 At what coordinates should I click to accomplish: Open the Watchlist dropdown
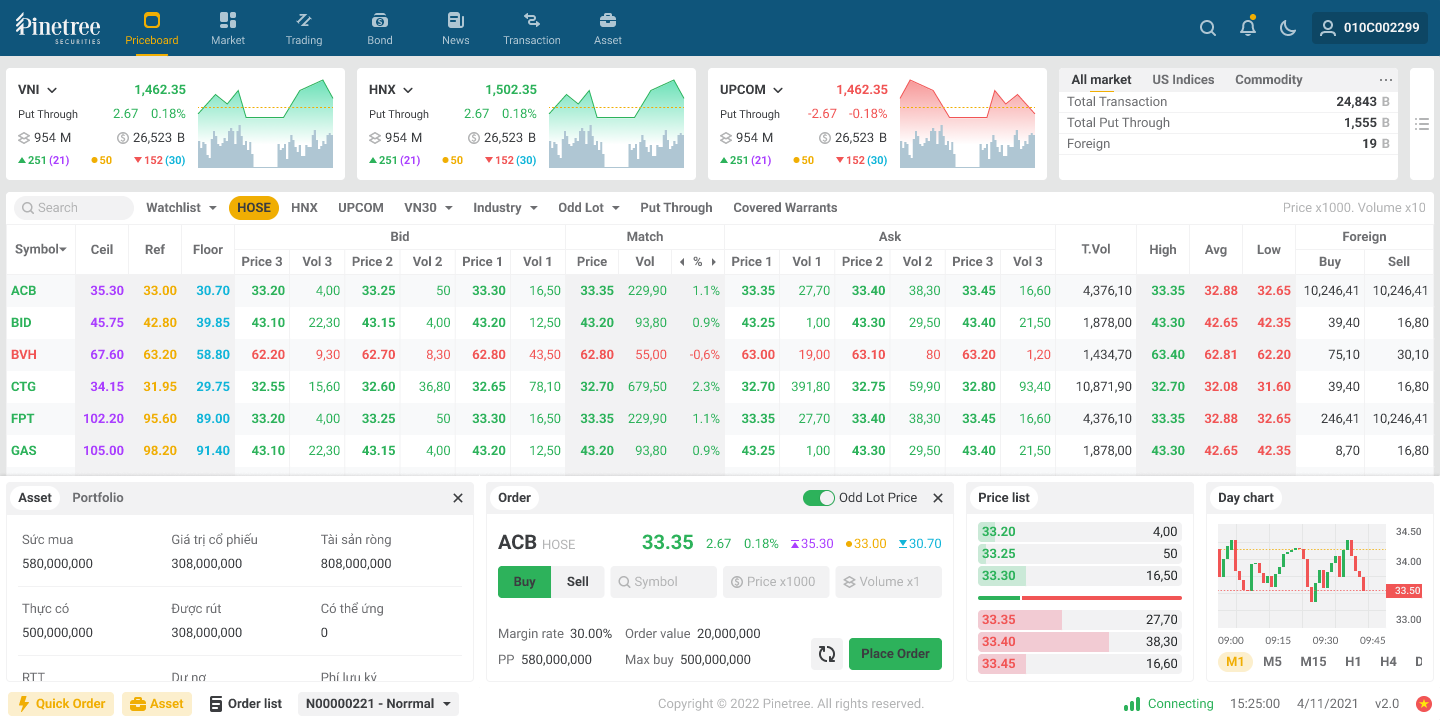click(x=181, y=208)
